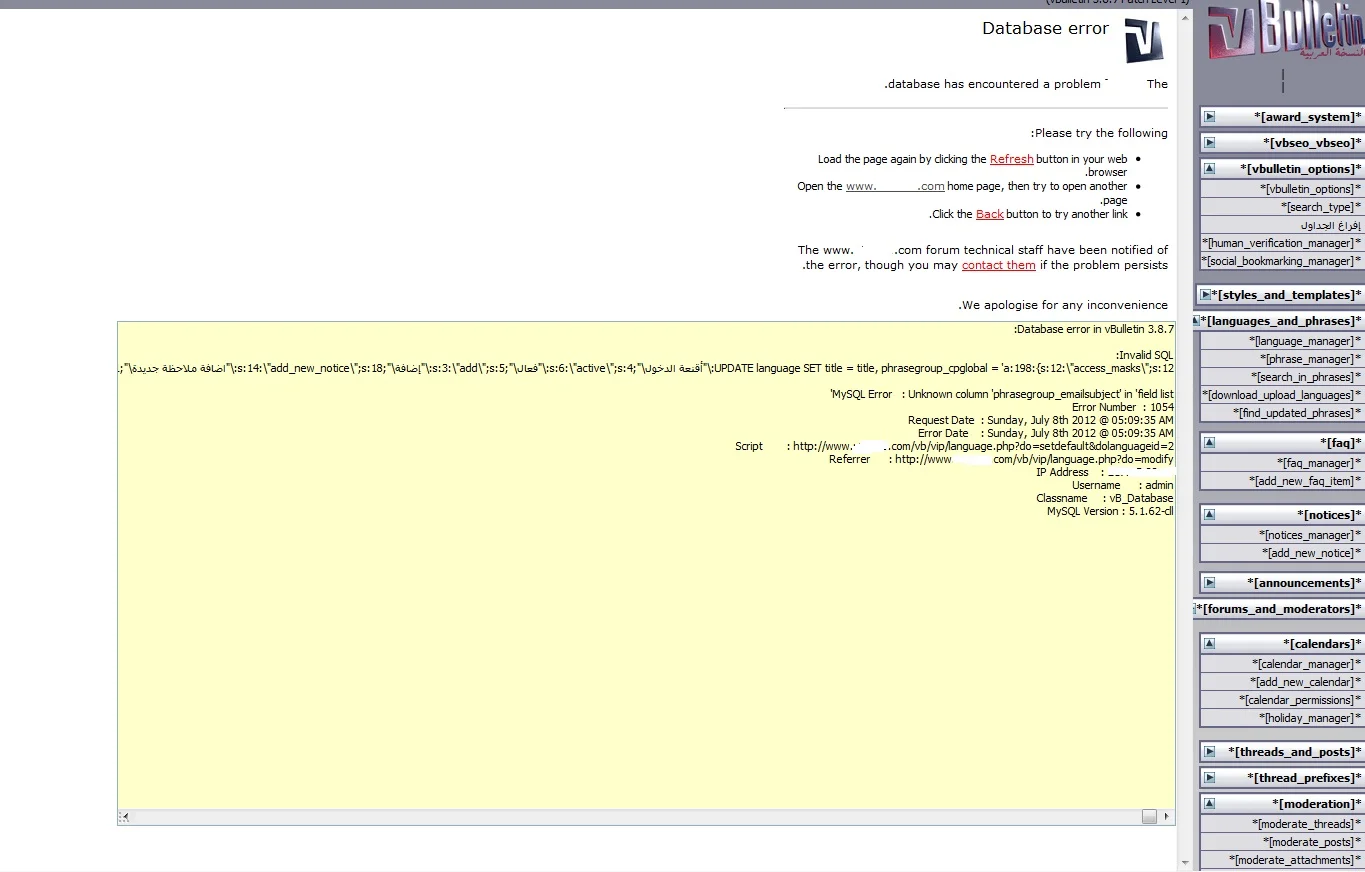This screenshot has width=1365, height=872.
Task: Click the Back link
Action: tap(989, 214)
